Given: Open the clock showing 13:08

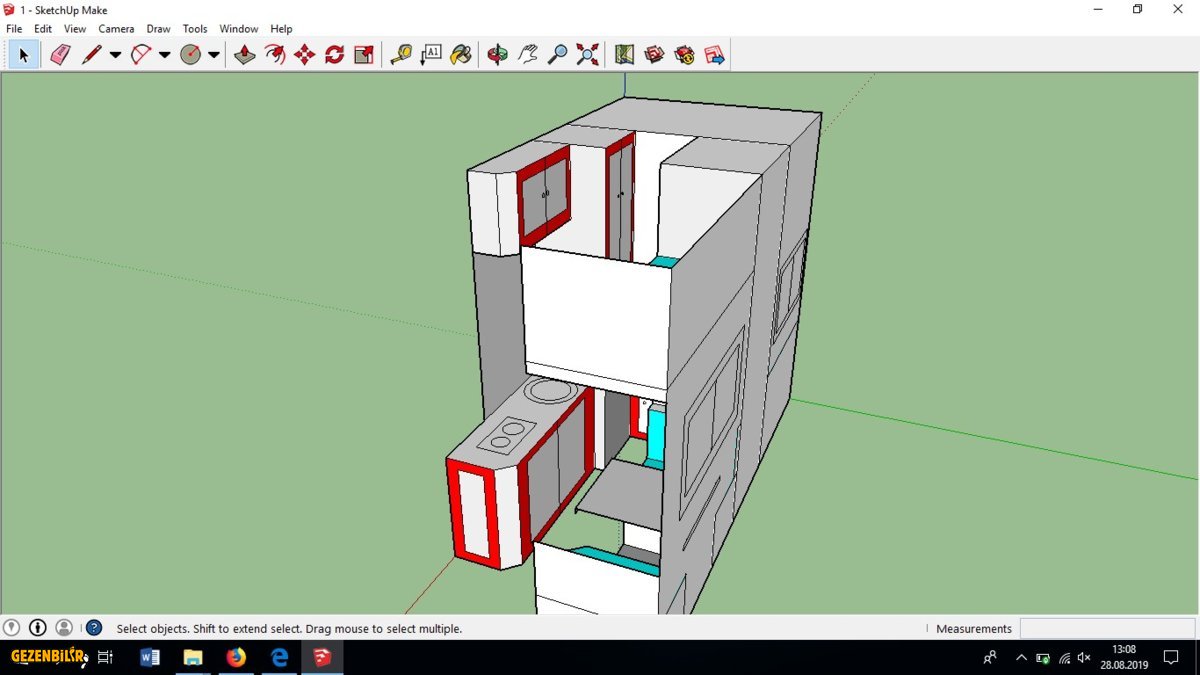Looking at the screenshot, I should pos(1124,657).
